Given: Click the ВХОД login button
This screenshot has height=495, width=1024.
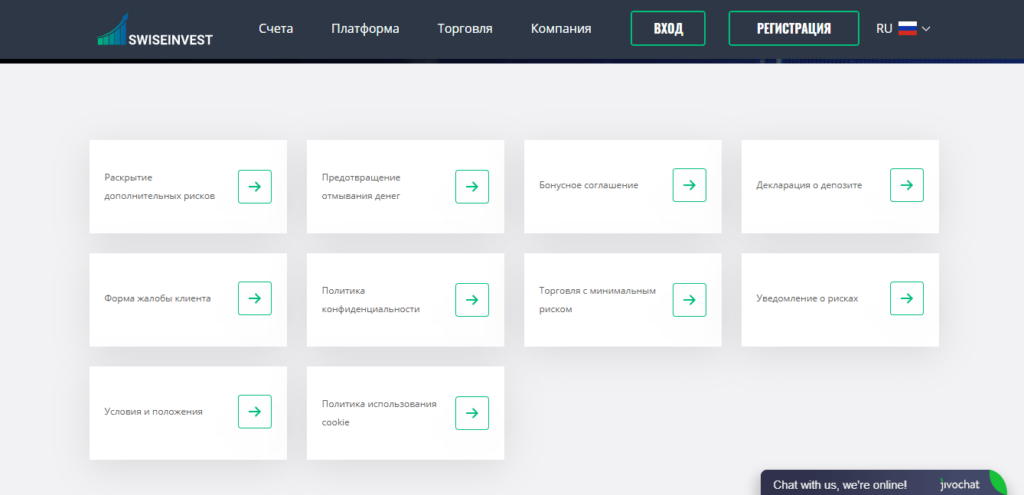Looking at the screenshot, I should coord(668,28).
